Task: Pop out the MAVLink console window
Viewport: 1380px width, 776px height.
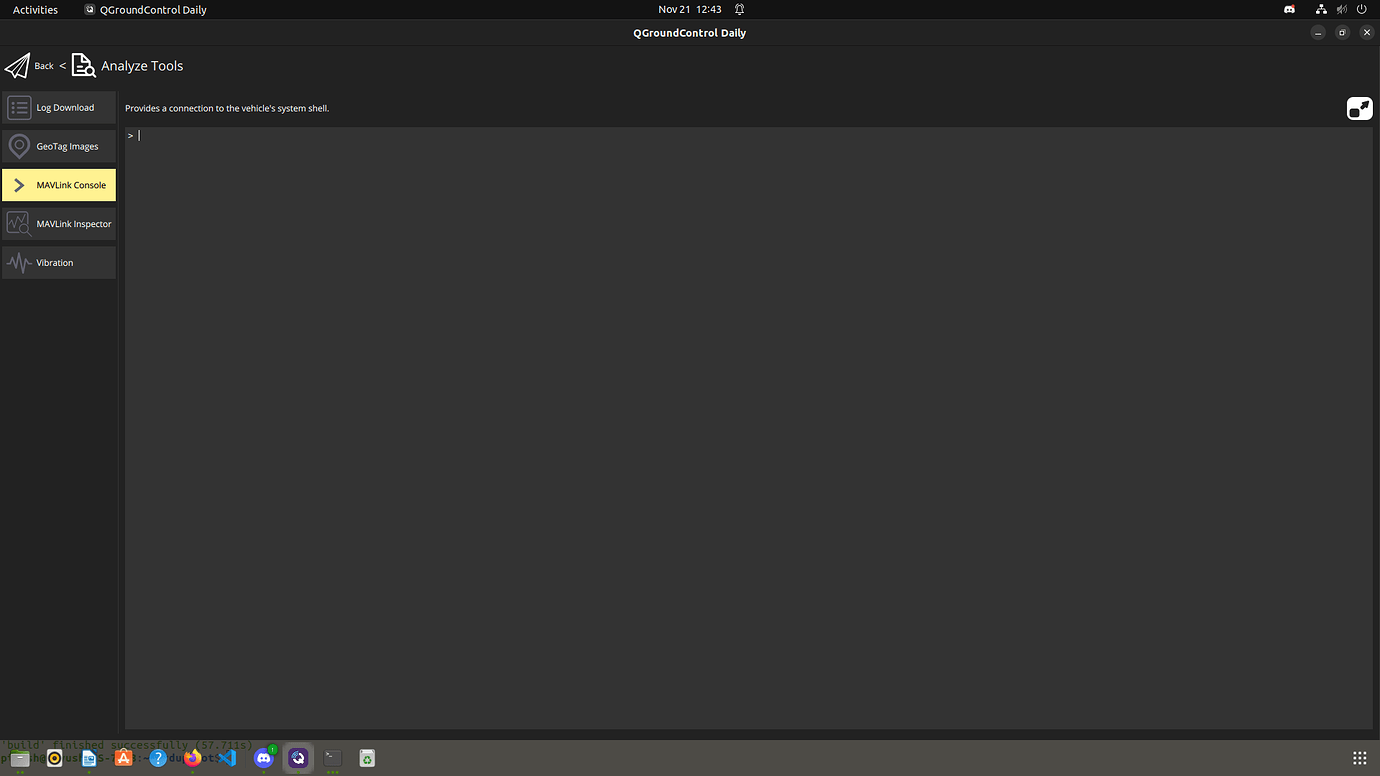Action: [x=1359, y=108]
